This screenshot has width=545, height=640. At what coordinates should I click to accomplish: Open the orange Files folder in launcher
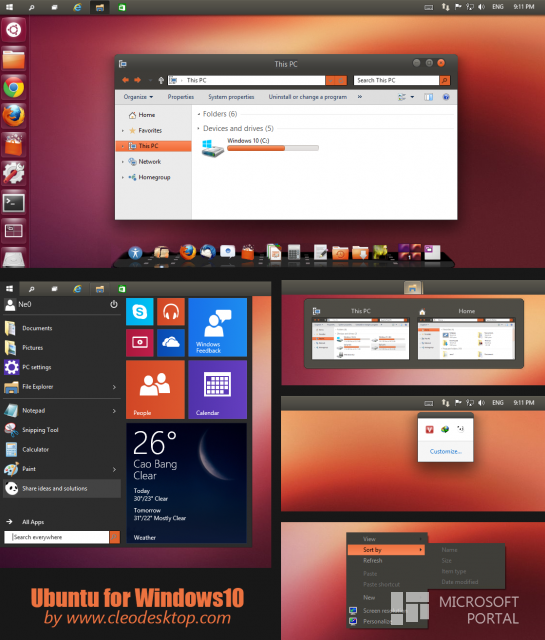click(x=13, y=59)
